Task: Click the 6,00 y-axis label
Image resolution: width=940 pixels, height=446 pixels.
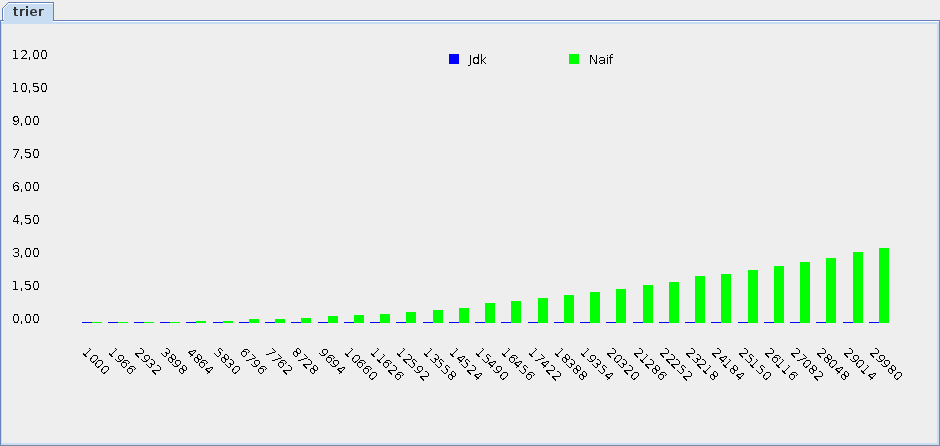Action: [x=26, y=186]
